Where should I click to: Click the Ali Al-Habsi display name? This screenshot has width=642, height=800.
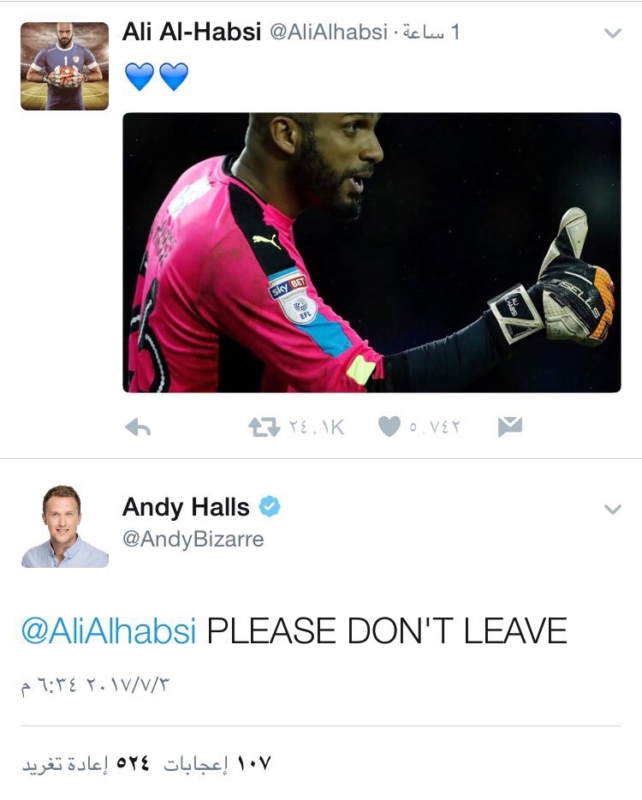point(191,33)
